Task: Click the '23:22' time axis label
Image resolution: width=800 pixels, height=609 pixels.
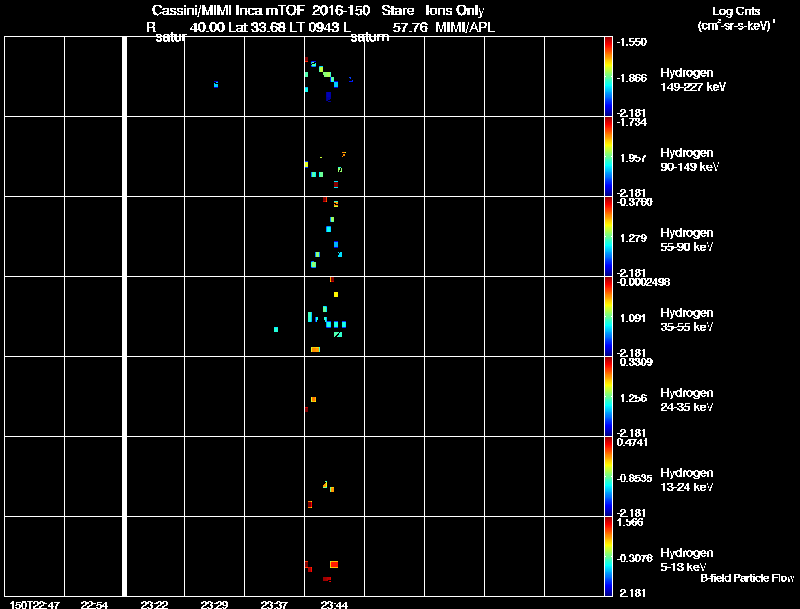Action: coord(154,605)
